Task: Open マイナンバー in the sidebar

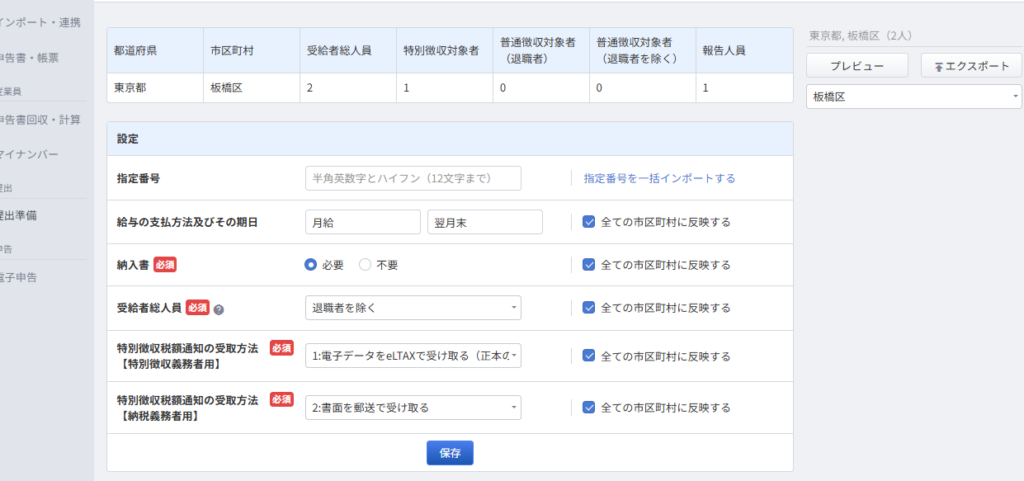Action: [x=30, y=154]
